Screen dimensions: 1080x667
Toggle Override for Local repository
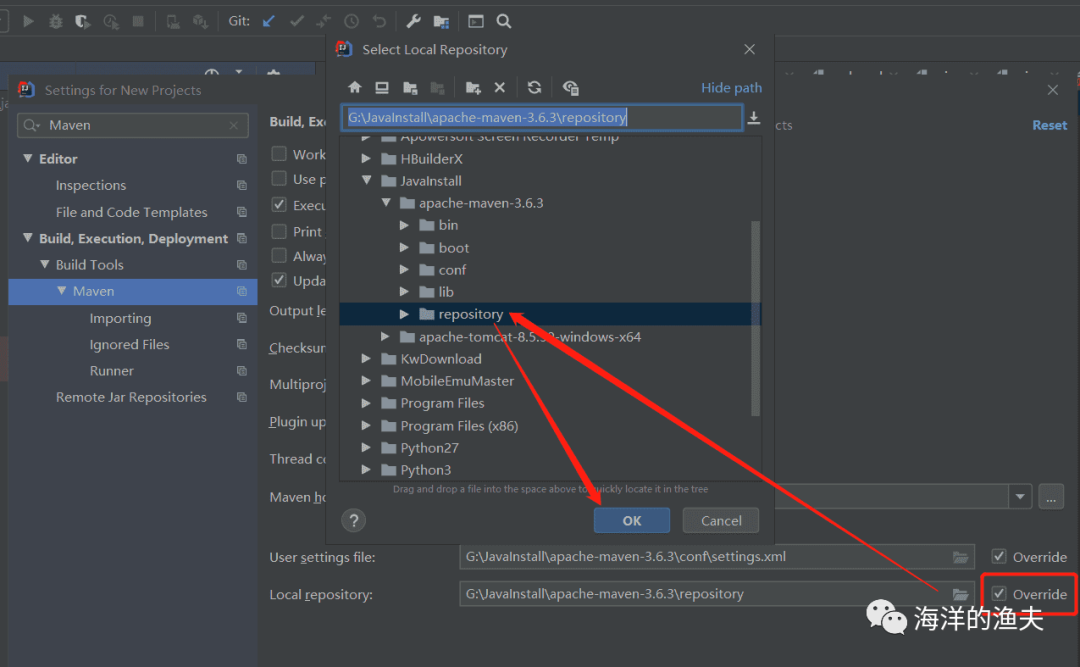[999, 593]
